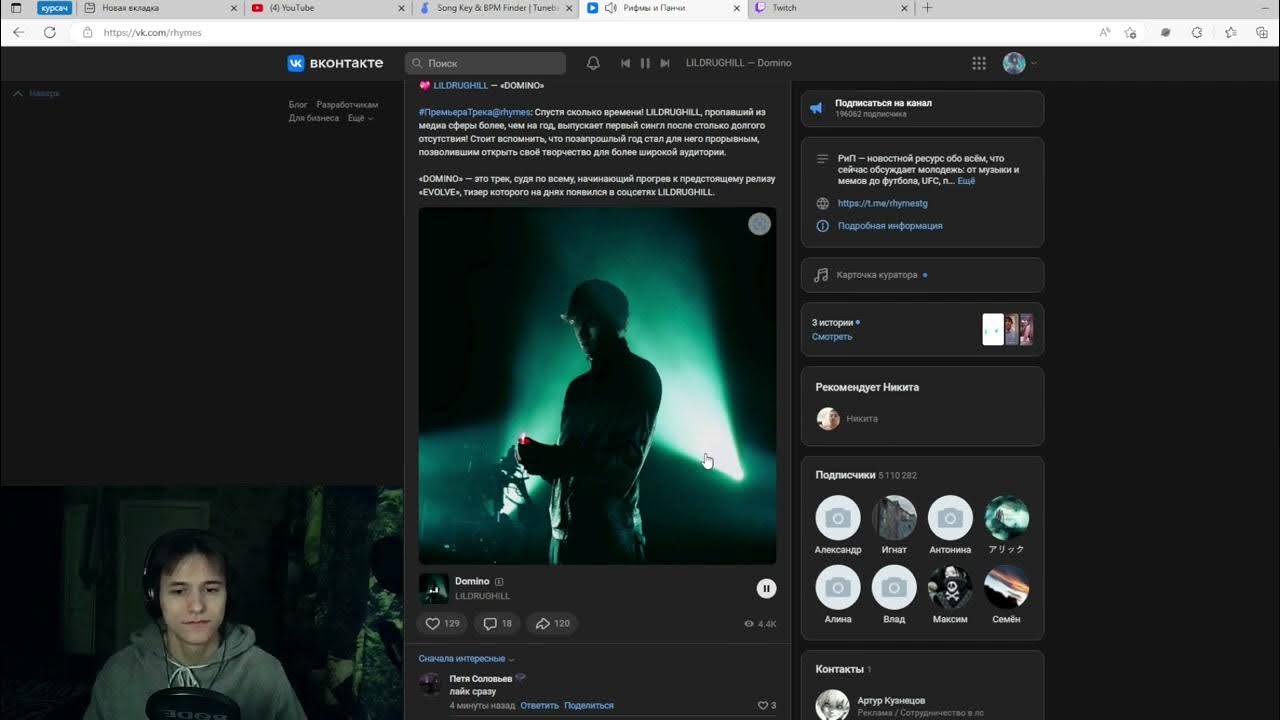Click the курсач workspace button

pyautogui.click(x=54, y=8)
